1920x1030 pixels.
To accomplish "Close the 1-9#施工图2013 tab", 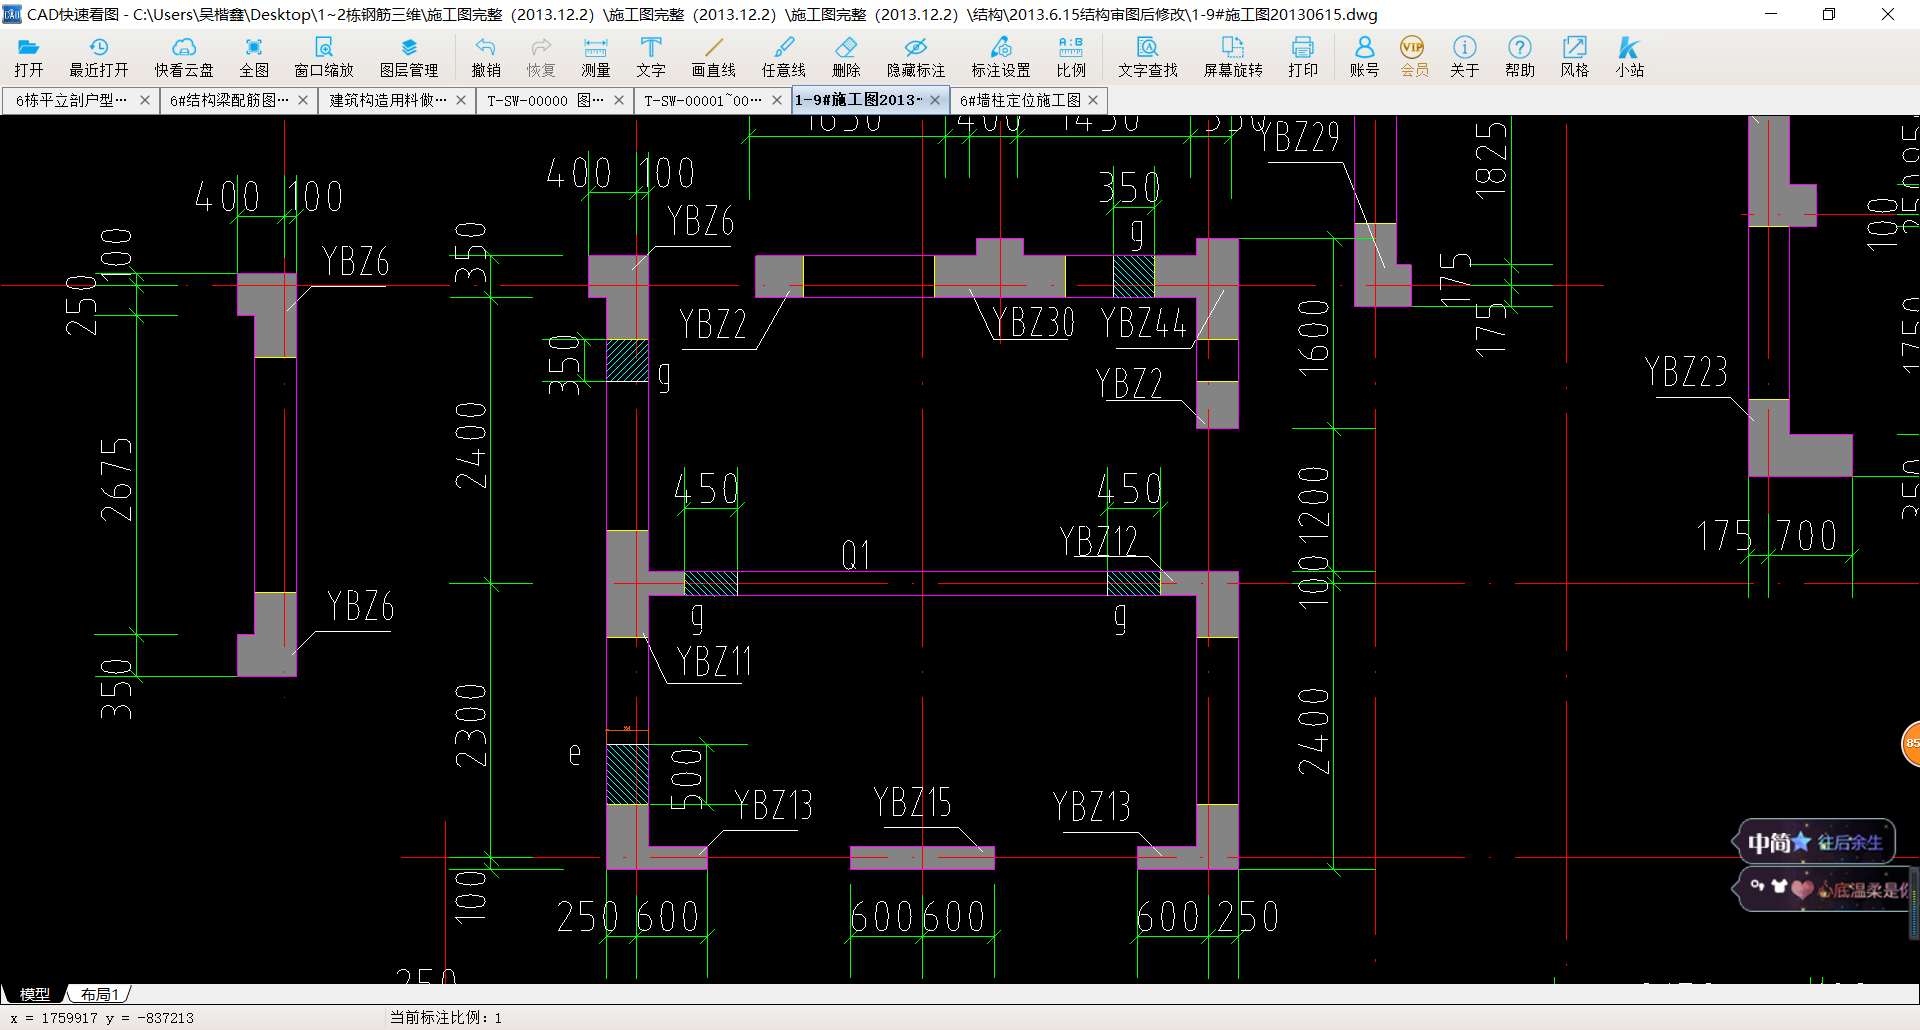I will pyautogui.click(x=935, y=100).
